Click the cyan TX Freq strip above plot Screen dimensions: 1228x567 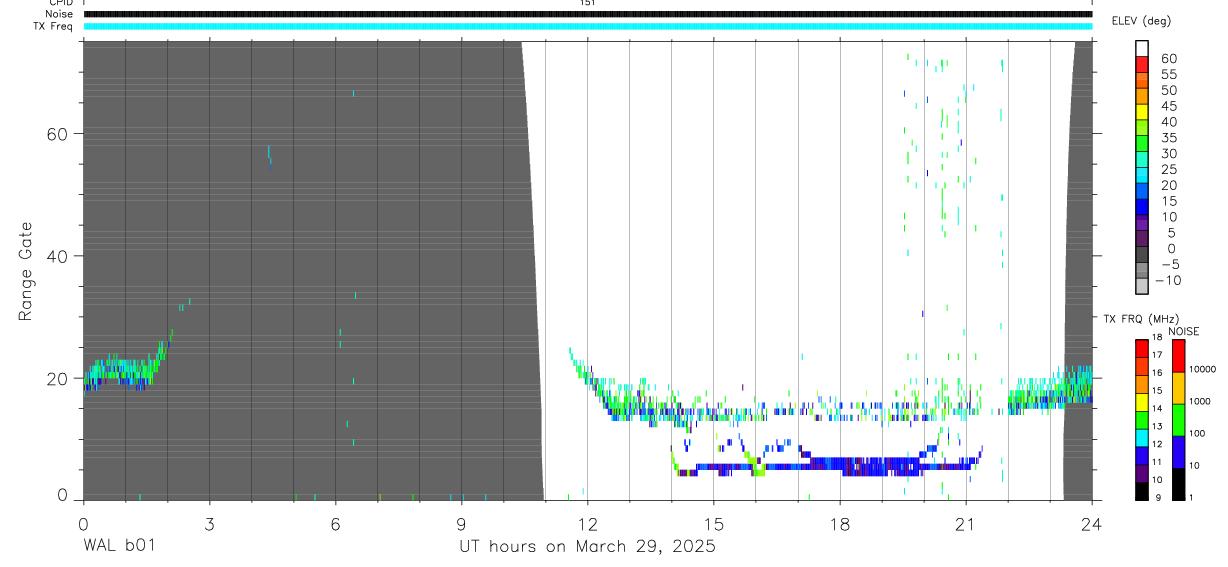(588, 26)
